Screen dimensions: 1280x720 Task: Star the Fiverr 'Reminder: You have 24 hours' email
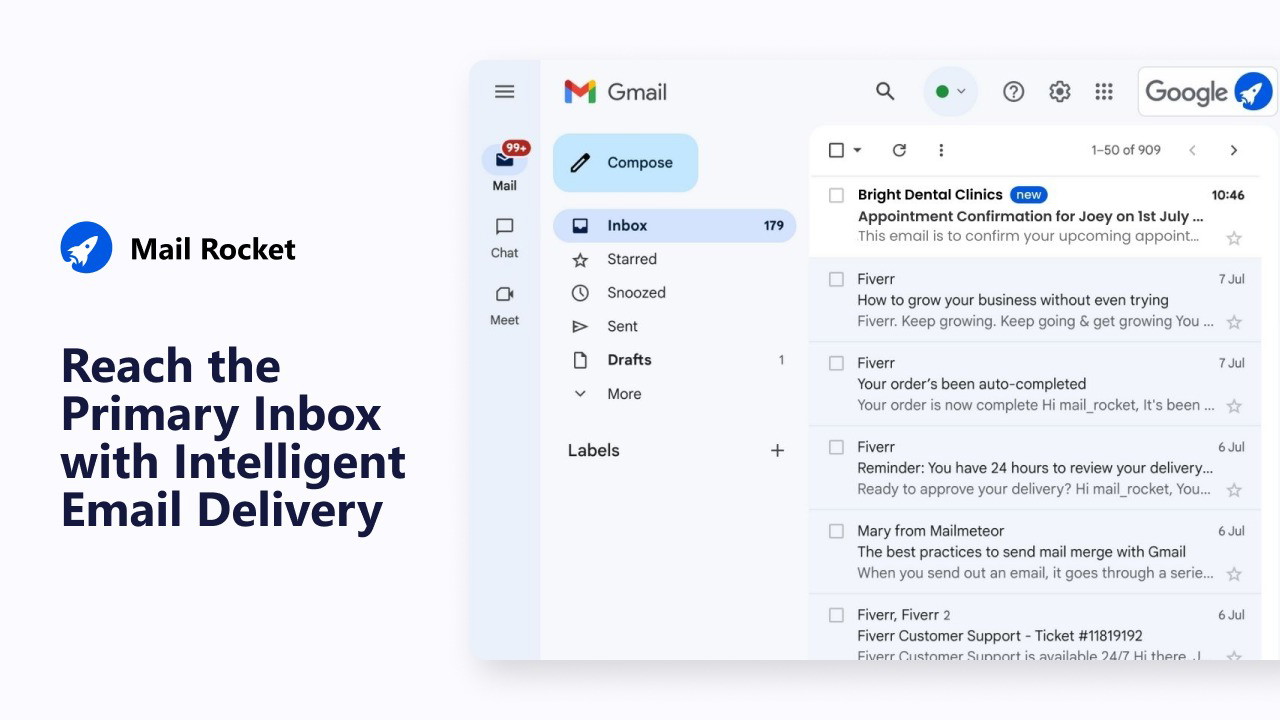pos(1235,490)
